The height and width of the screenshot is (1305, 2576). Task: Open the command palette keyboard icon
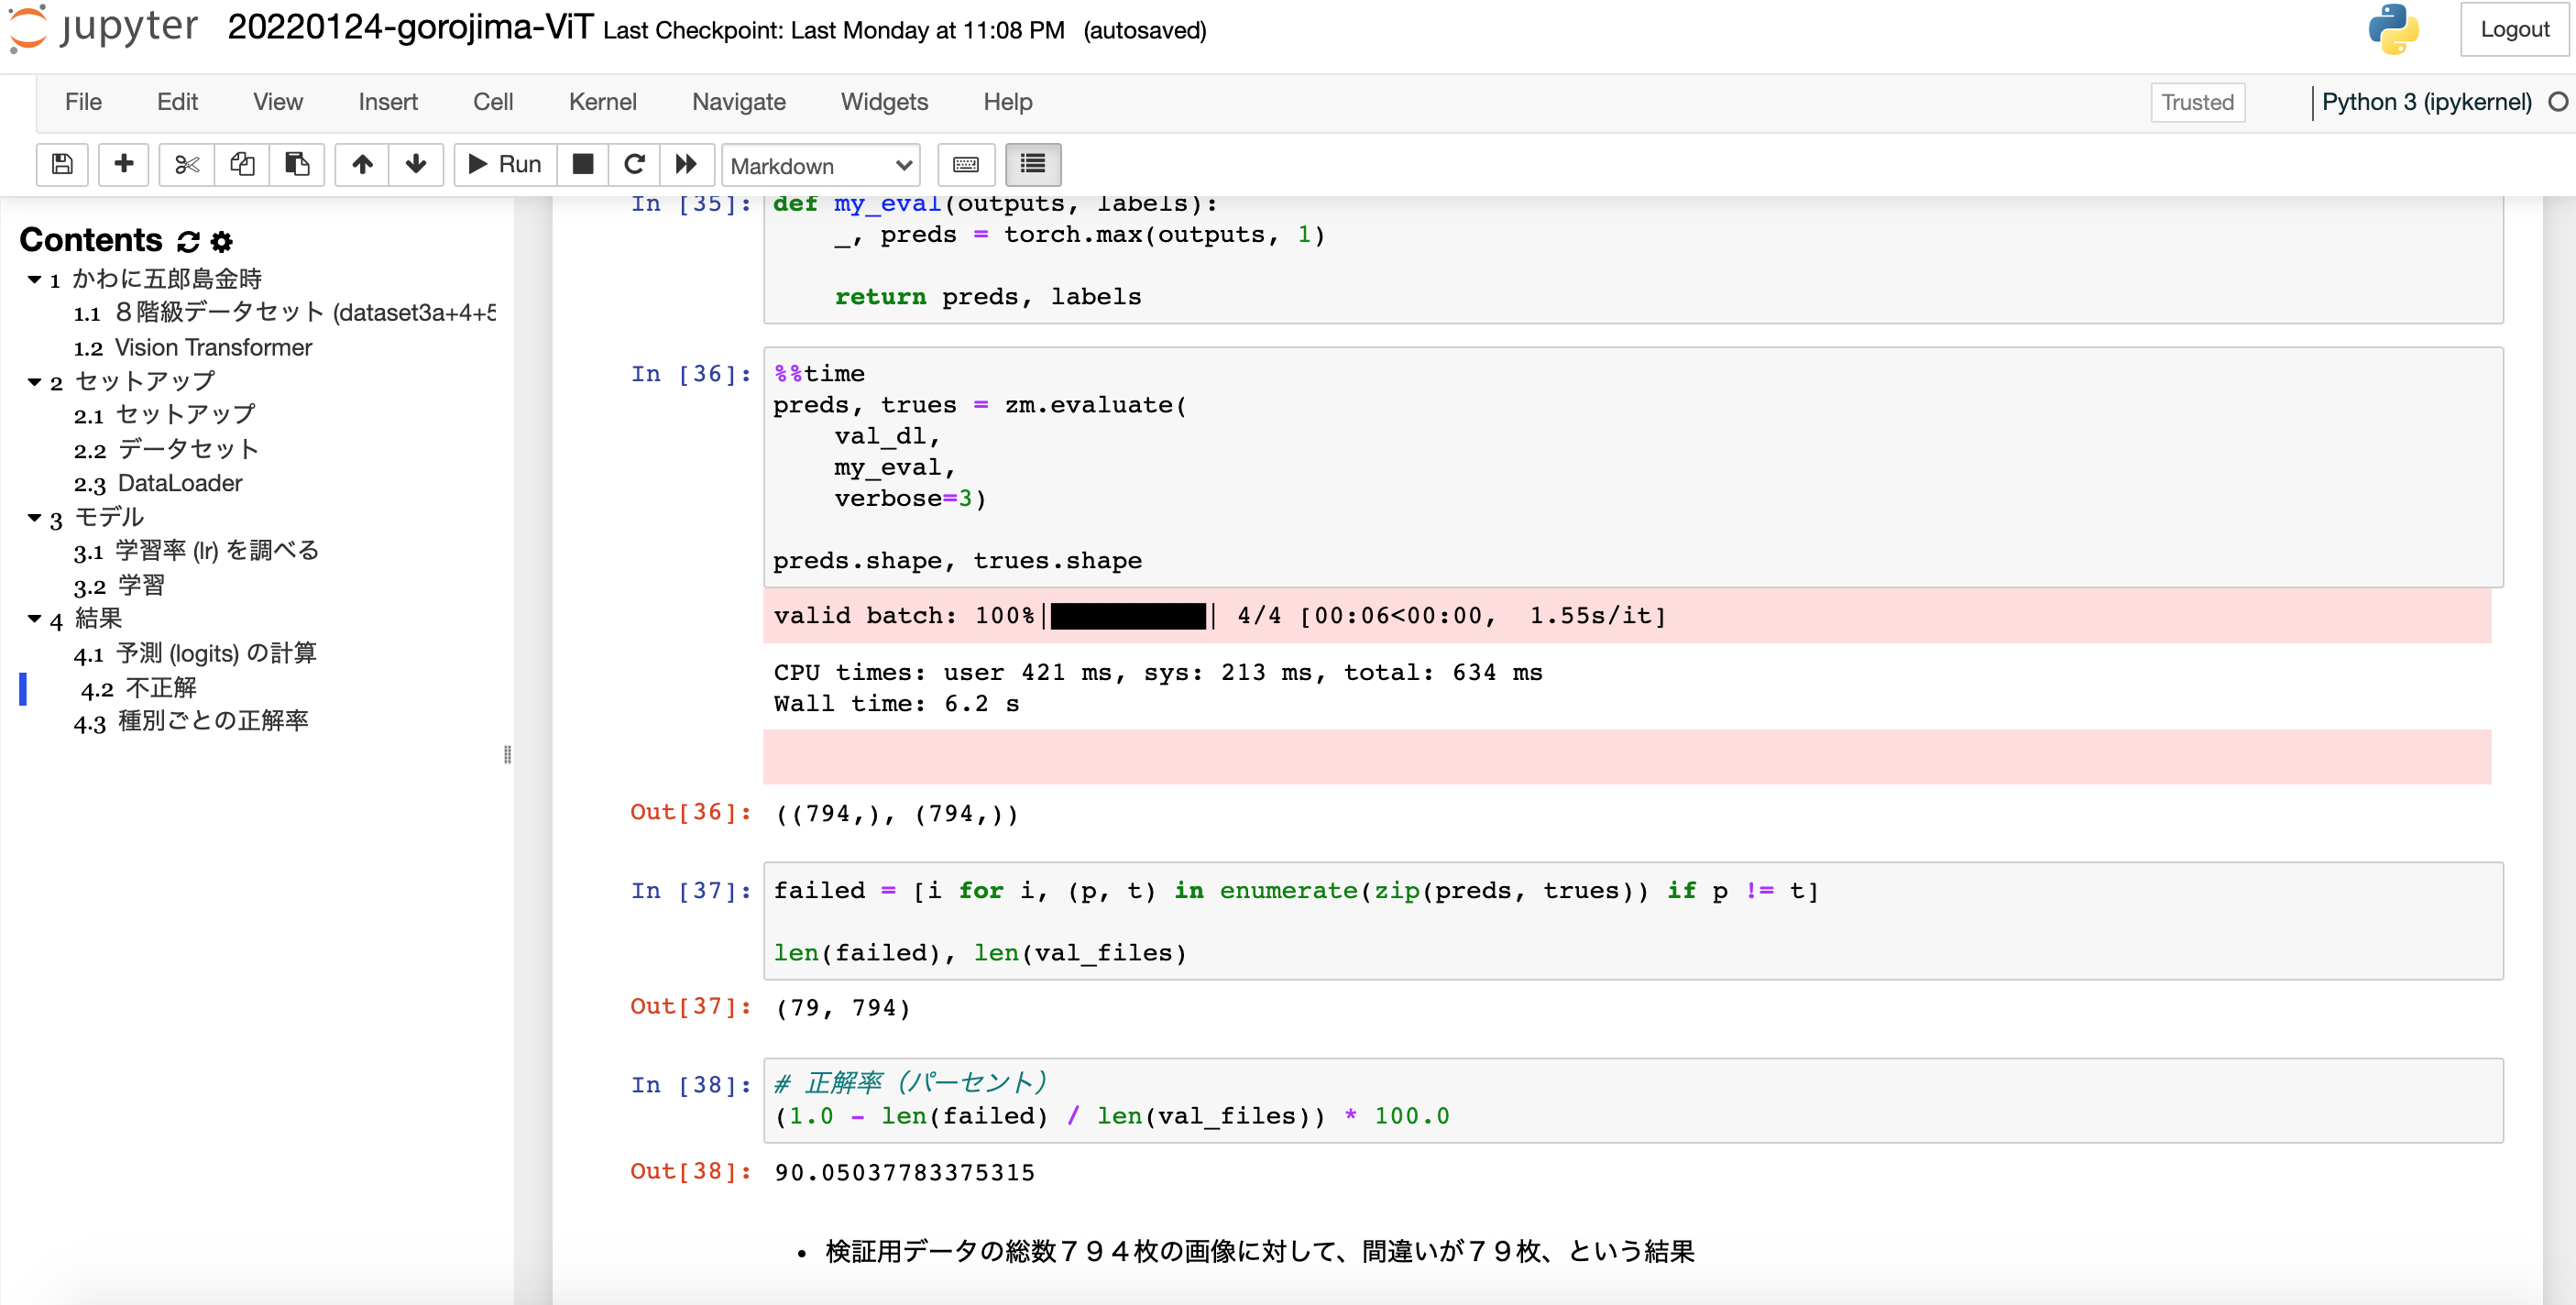tap(965, 164)
